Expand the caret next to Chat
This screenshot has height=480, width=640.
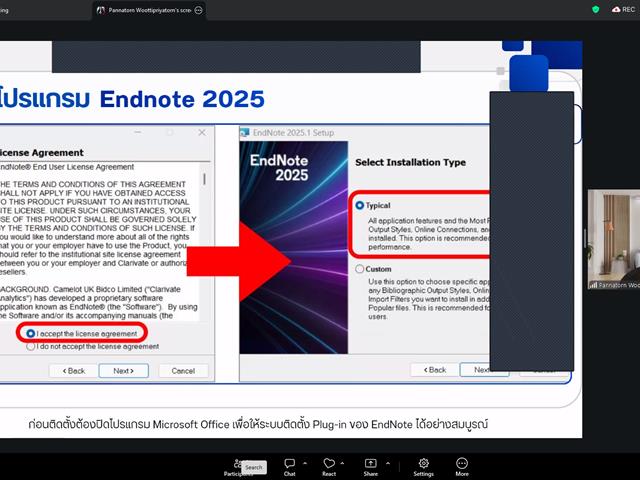[305, 463]
